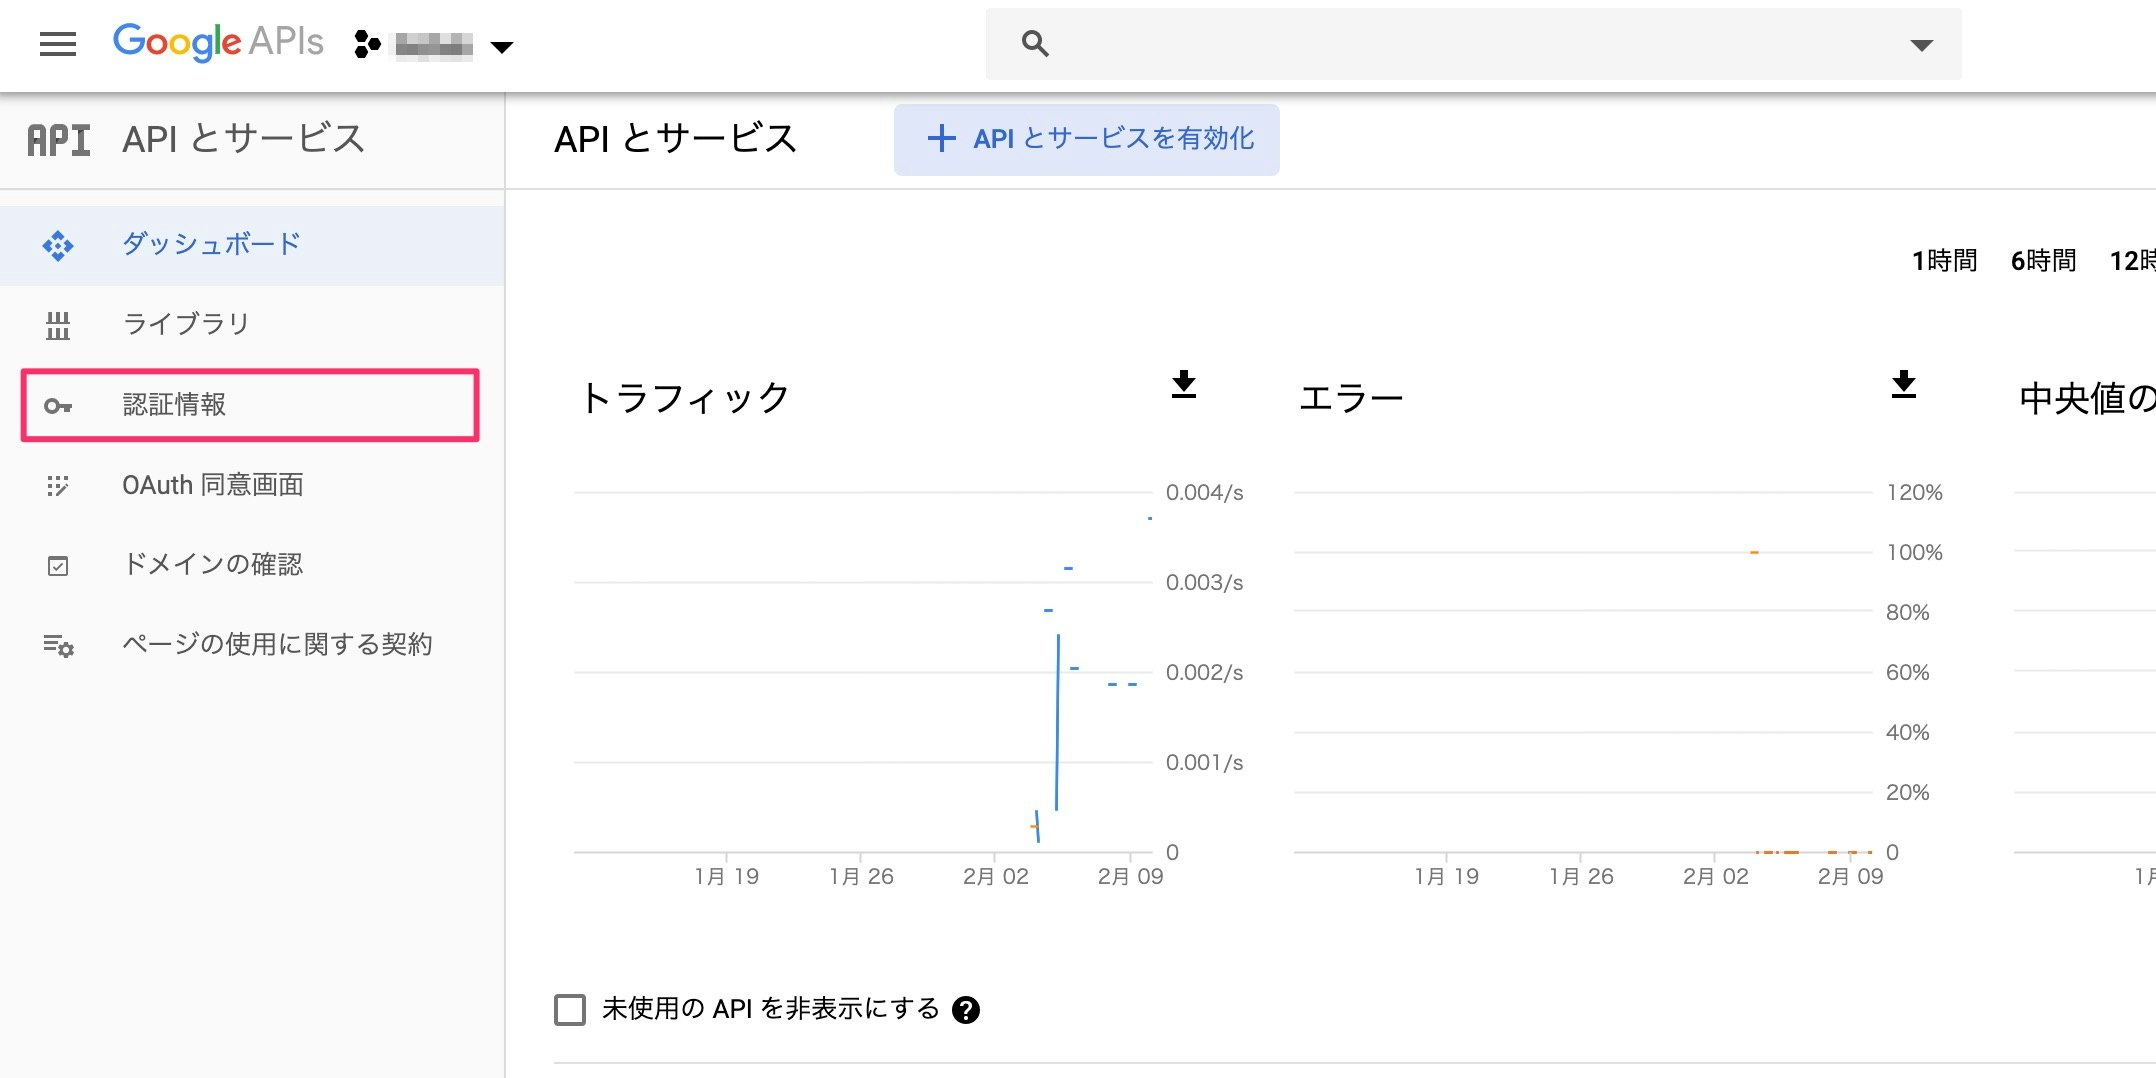Focus the top search input field
The image size is (2156, 1078).
pos(1473,44)
